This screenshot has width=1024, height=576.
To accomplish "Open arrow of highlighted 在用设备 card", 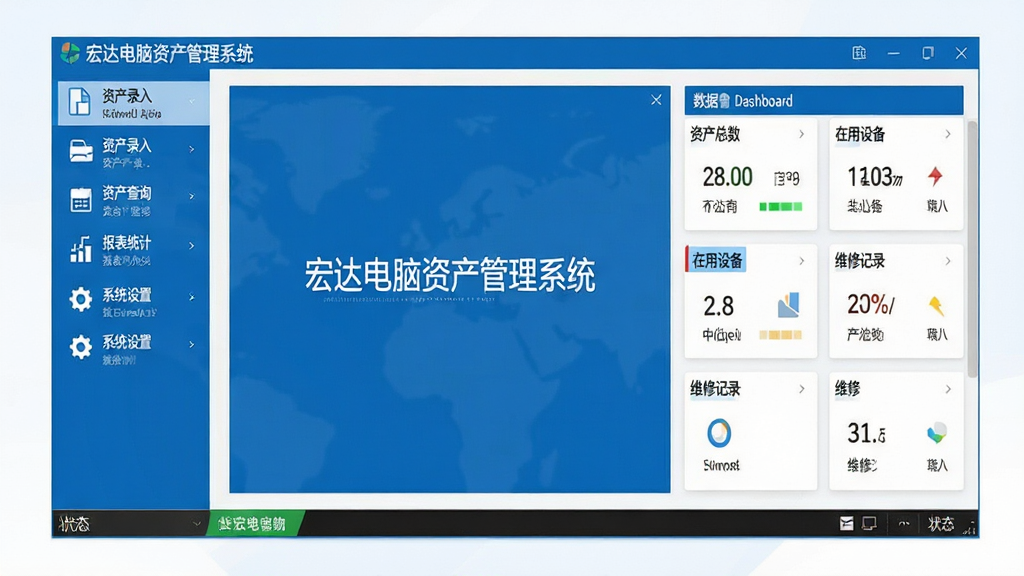I will (x=801, y=261).
